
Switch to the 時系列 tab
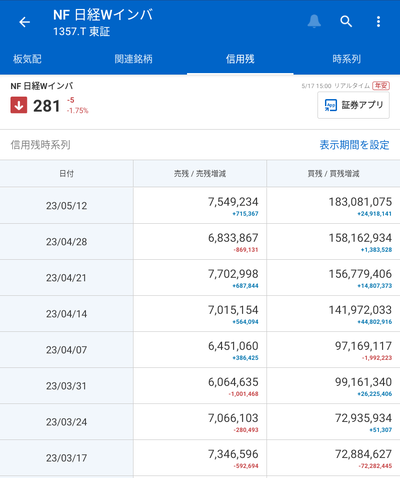(x=347, y=59)
